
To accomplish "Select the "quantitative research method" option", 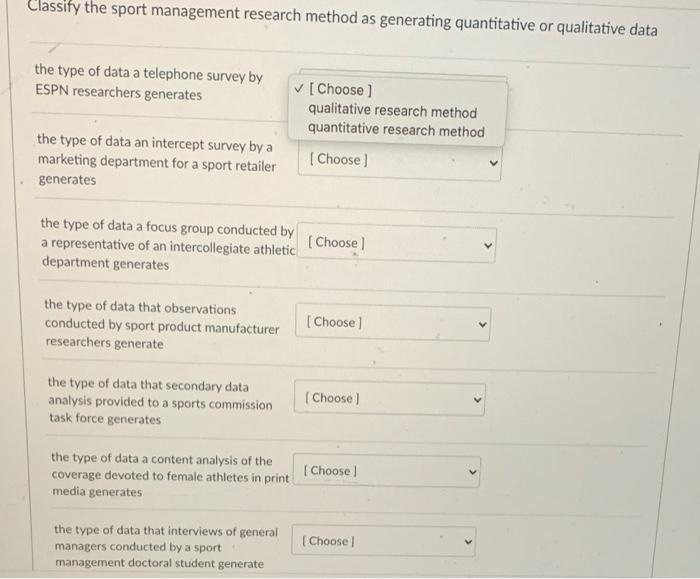I will coord(396,131).
